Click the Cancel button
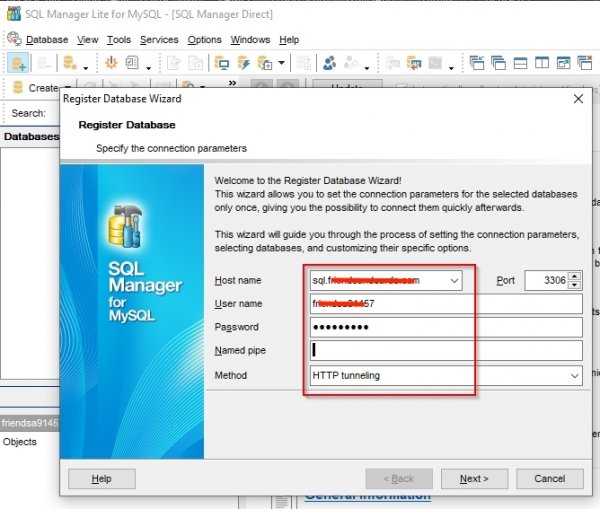The image size is (600, 509). (550, 479)
